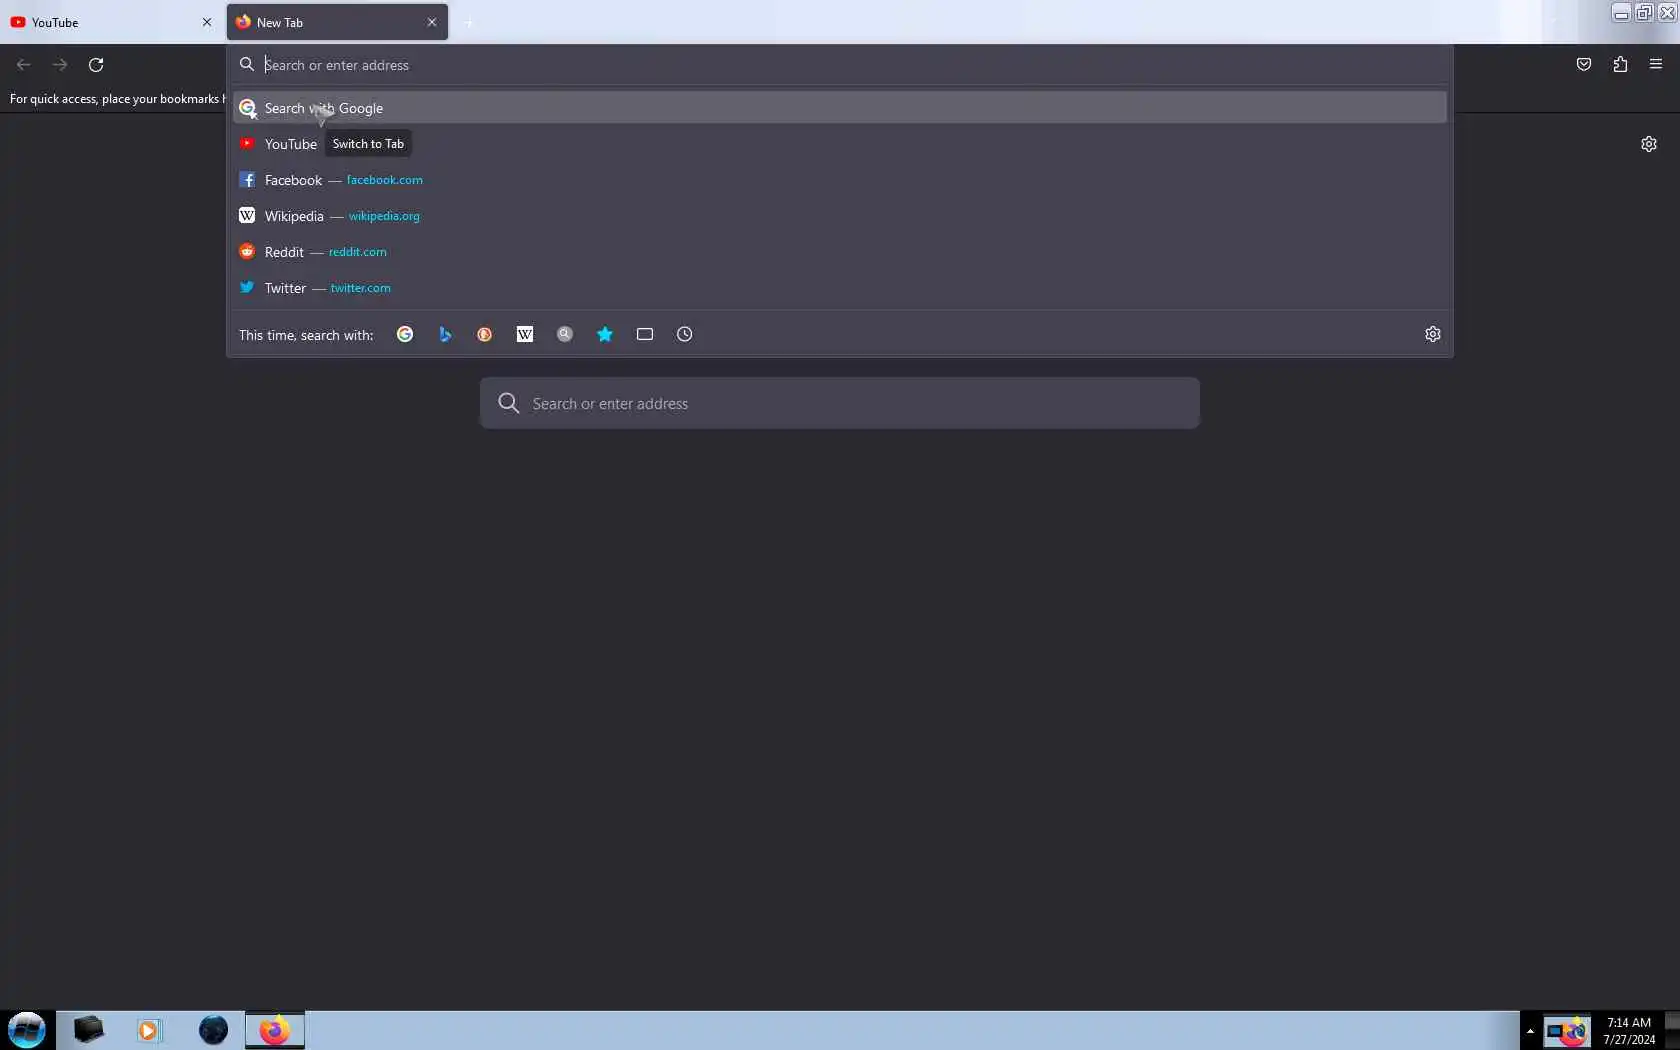Open the dark globe taskbar icon
The width and height of the screenshot is (1680, 1050).
(x=213, y=1030)
